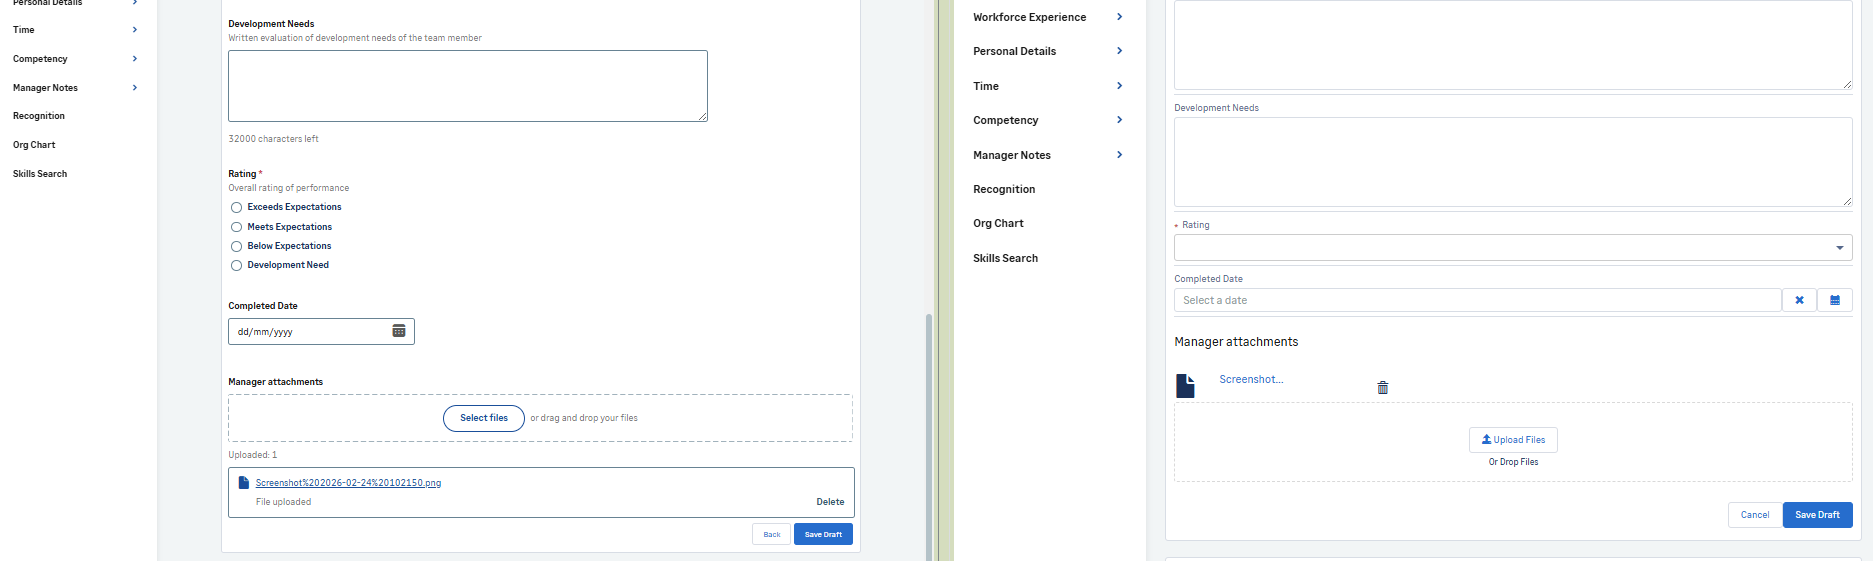Click Save Draft in the right panel
Screen dimensions: 1873x561
[1818, 515]
